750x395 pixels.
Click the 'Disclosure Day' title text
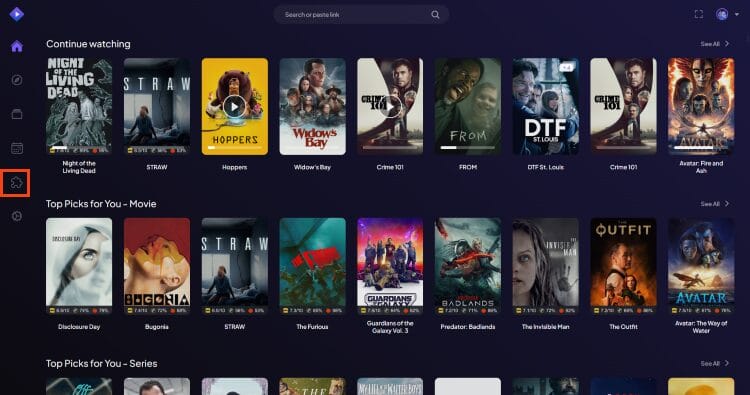click(x=79, y=327)
